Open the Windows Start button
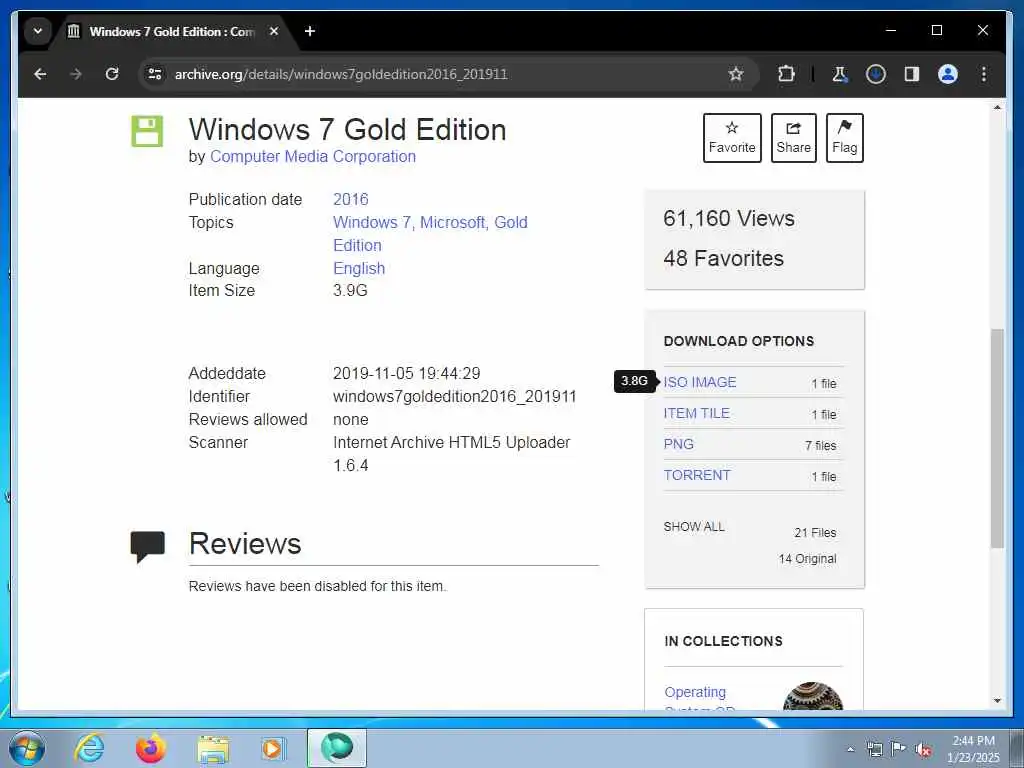This screenshot has width=1024, height=768. 27,748
